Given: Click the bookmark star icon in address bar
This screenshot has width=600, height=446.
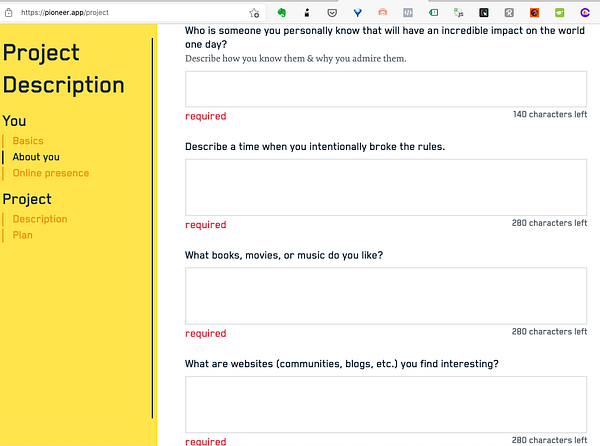Looking at the screenshot, I should click(254, 13).
